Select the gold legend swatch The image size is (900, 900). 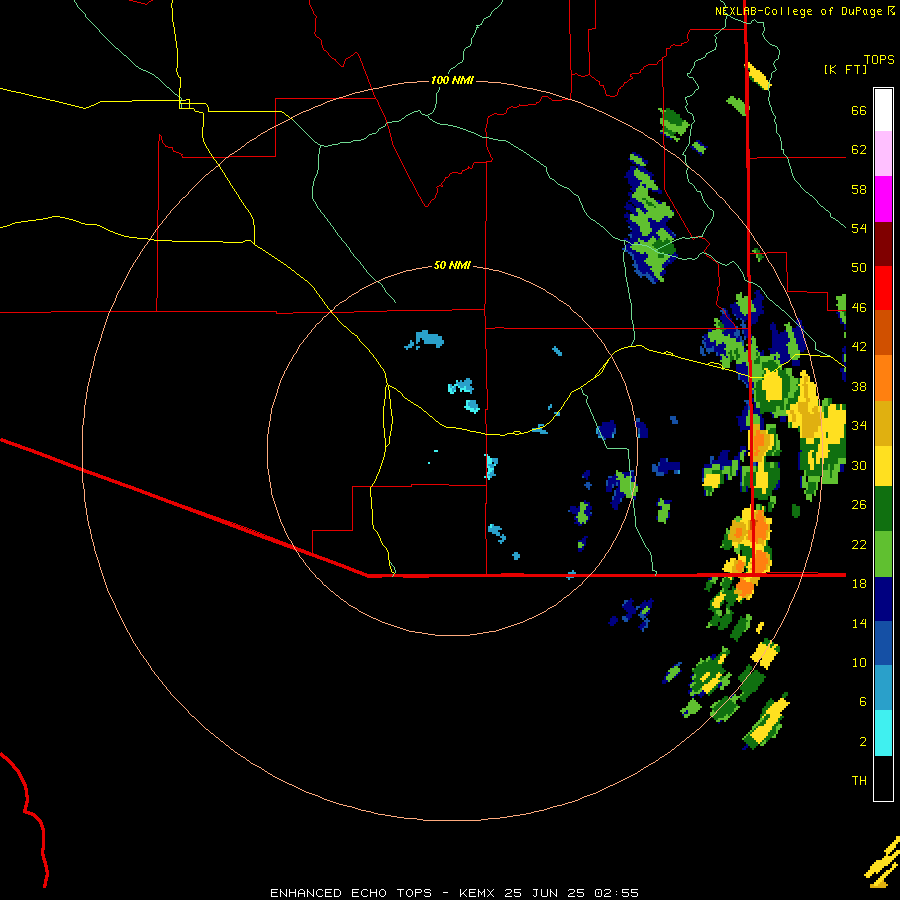coord(883,423)
